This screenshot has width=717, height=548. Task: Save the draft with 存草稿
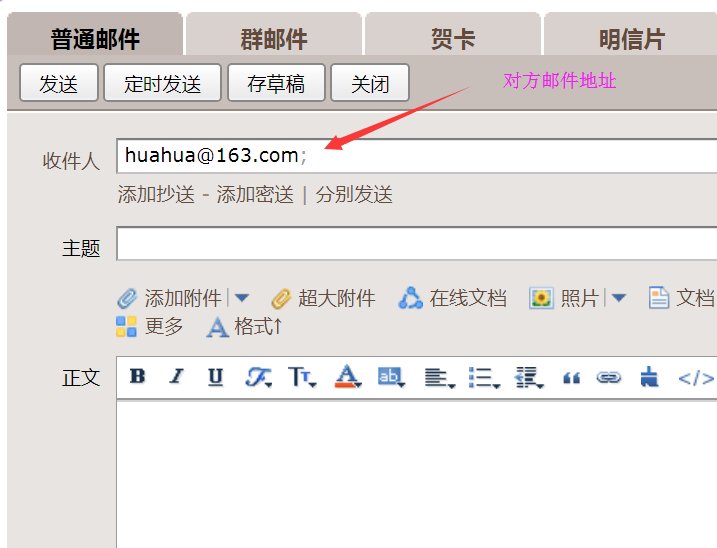coord(276,83)
